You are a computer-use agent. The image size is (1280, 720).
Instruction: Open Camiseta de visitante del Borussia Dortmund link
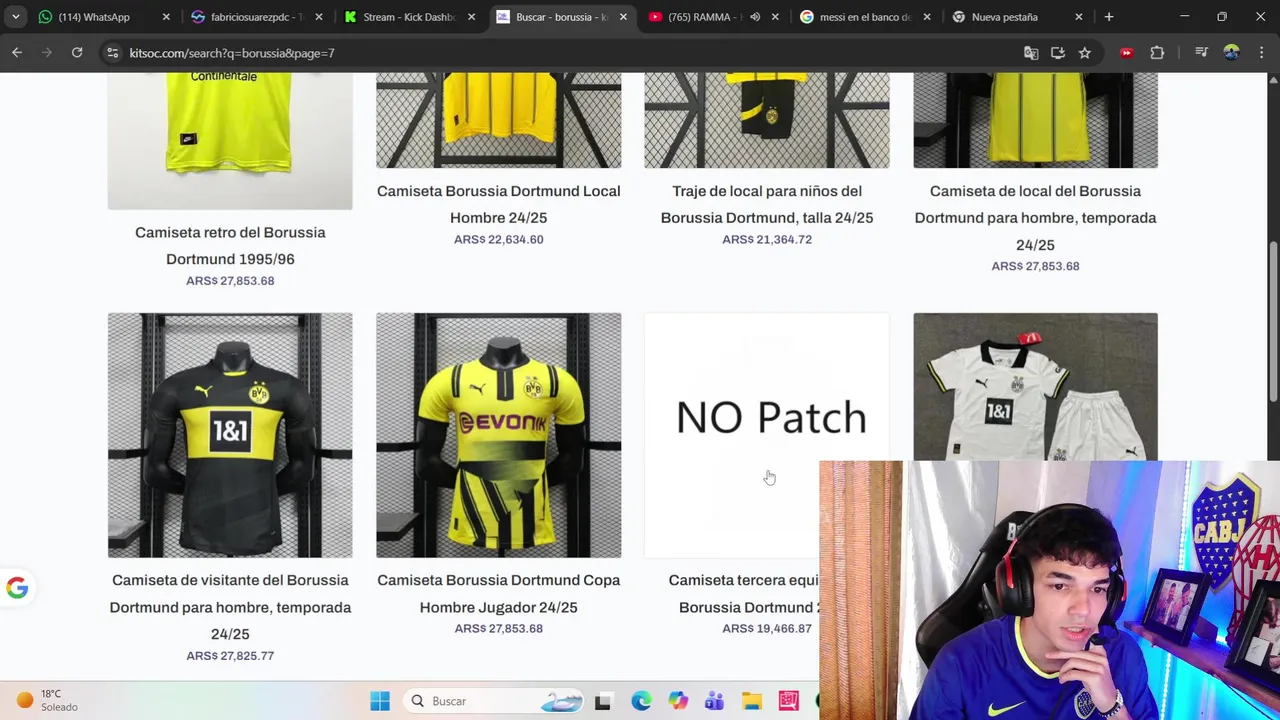230,606
